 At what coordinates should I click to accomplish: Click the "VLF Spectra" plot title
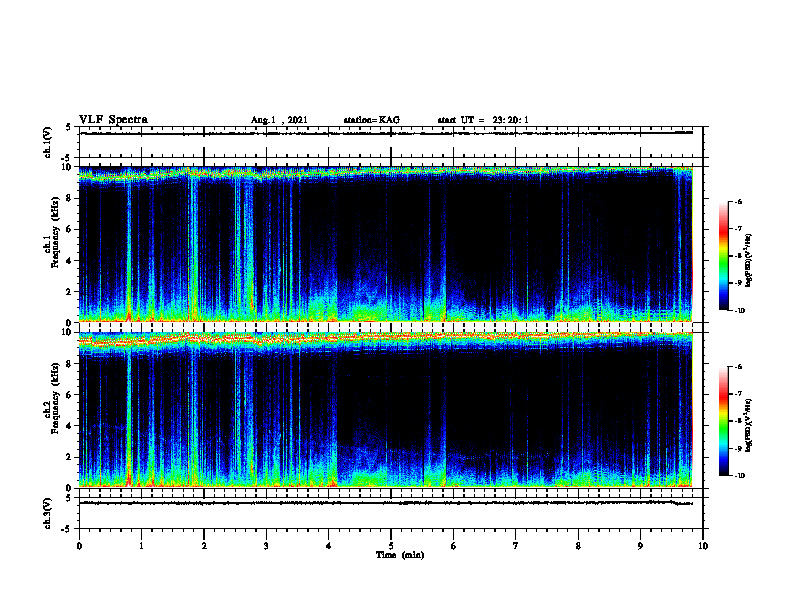coord(113,120)
